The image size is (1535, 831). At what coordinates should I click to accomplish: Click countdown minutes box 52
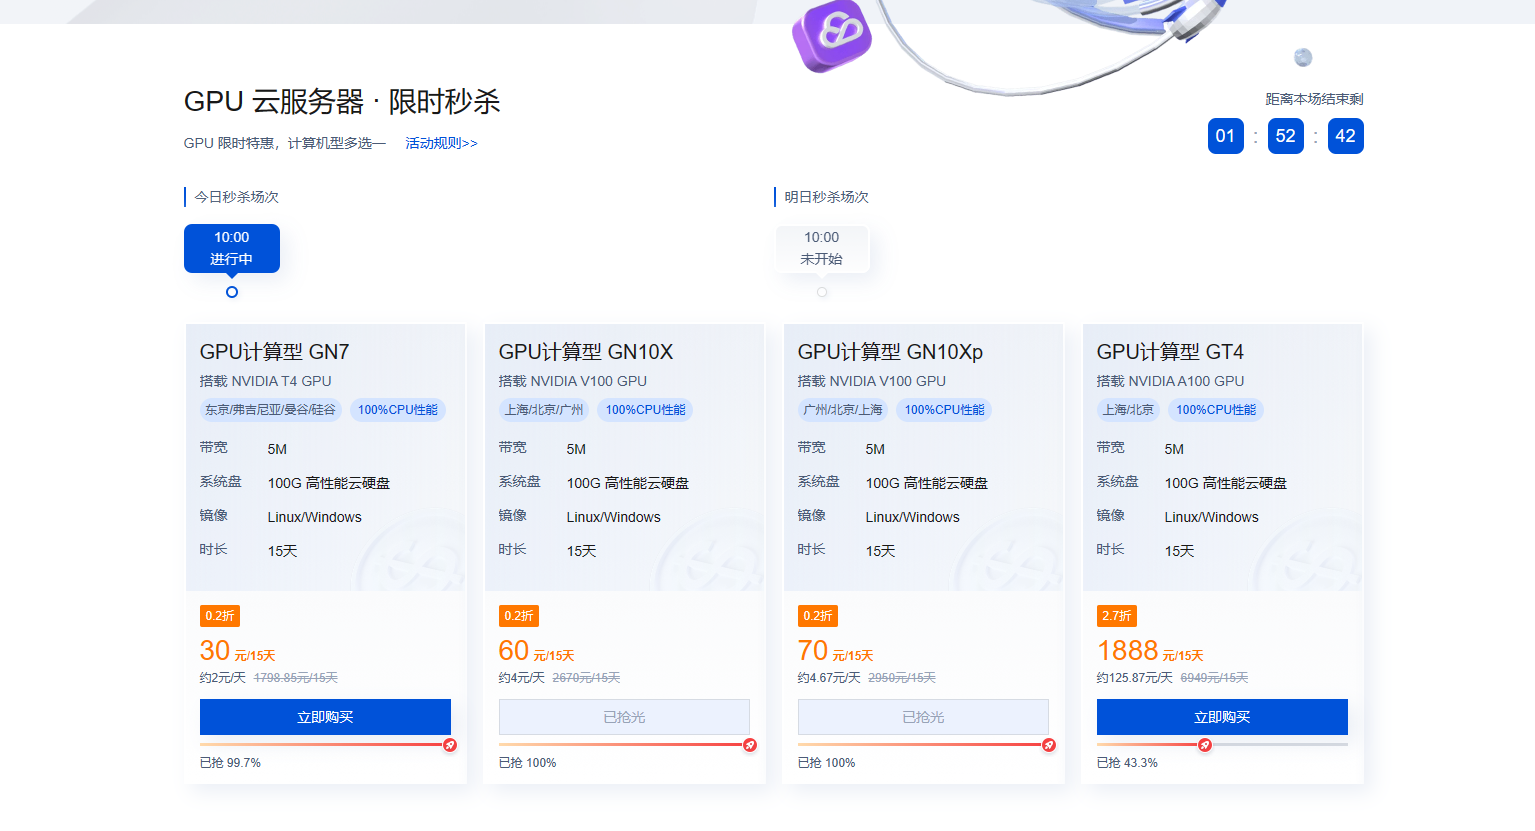pos(1286,136)
